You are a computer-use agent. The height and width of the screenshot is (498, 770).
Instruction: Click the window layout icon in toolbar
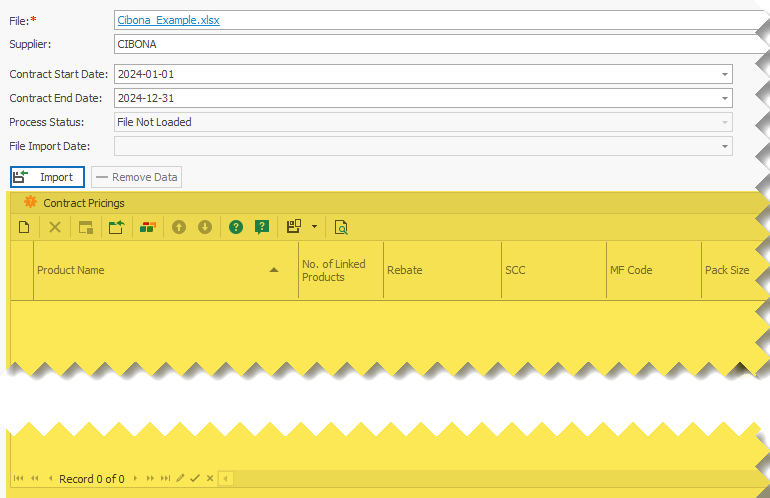click(86, 227)
